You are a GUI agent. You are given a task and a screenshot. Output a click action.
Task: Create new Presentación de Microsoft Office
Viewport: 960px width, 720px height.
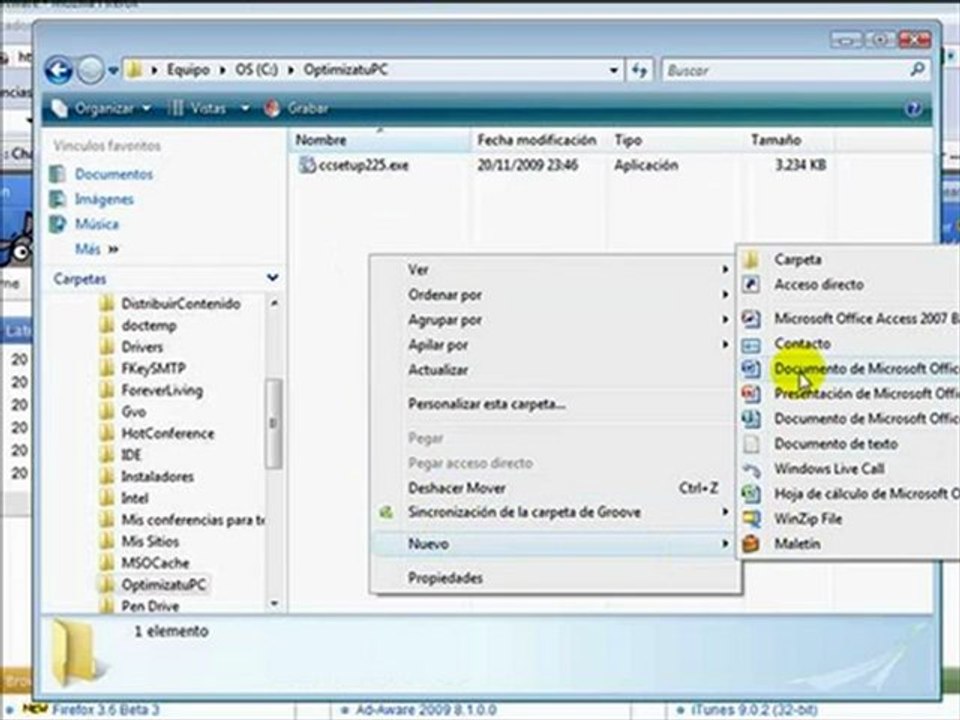click(x=850, y=394)
